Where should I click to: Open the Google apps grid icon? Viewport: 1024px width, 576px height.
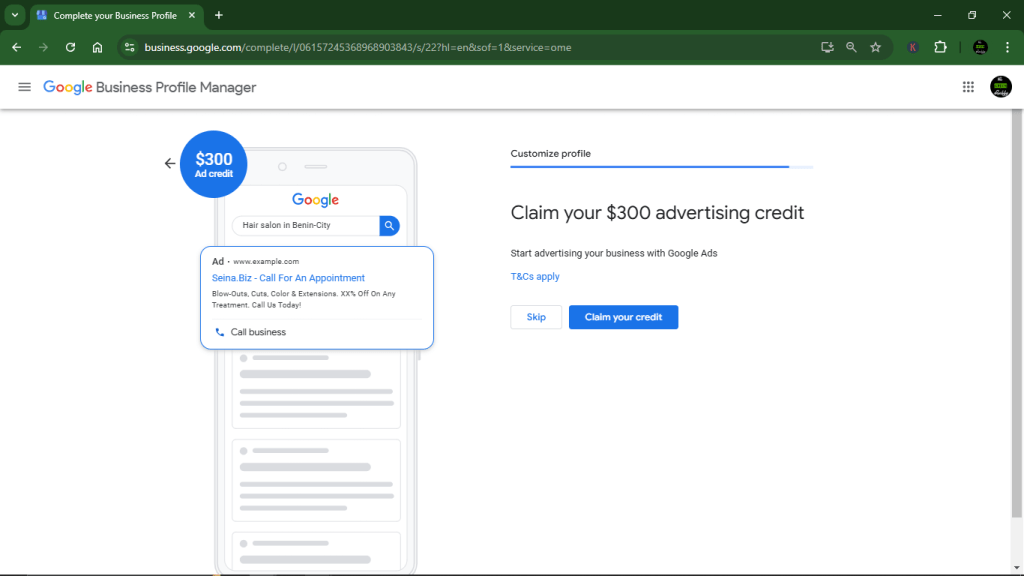tap(968, 87)
